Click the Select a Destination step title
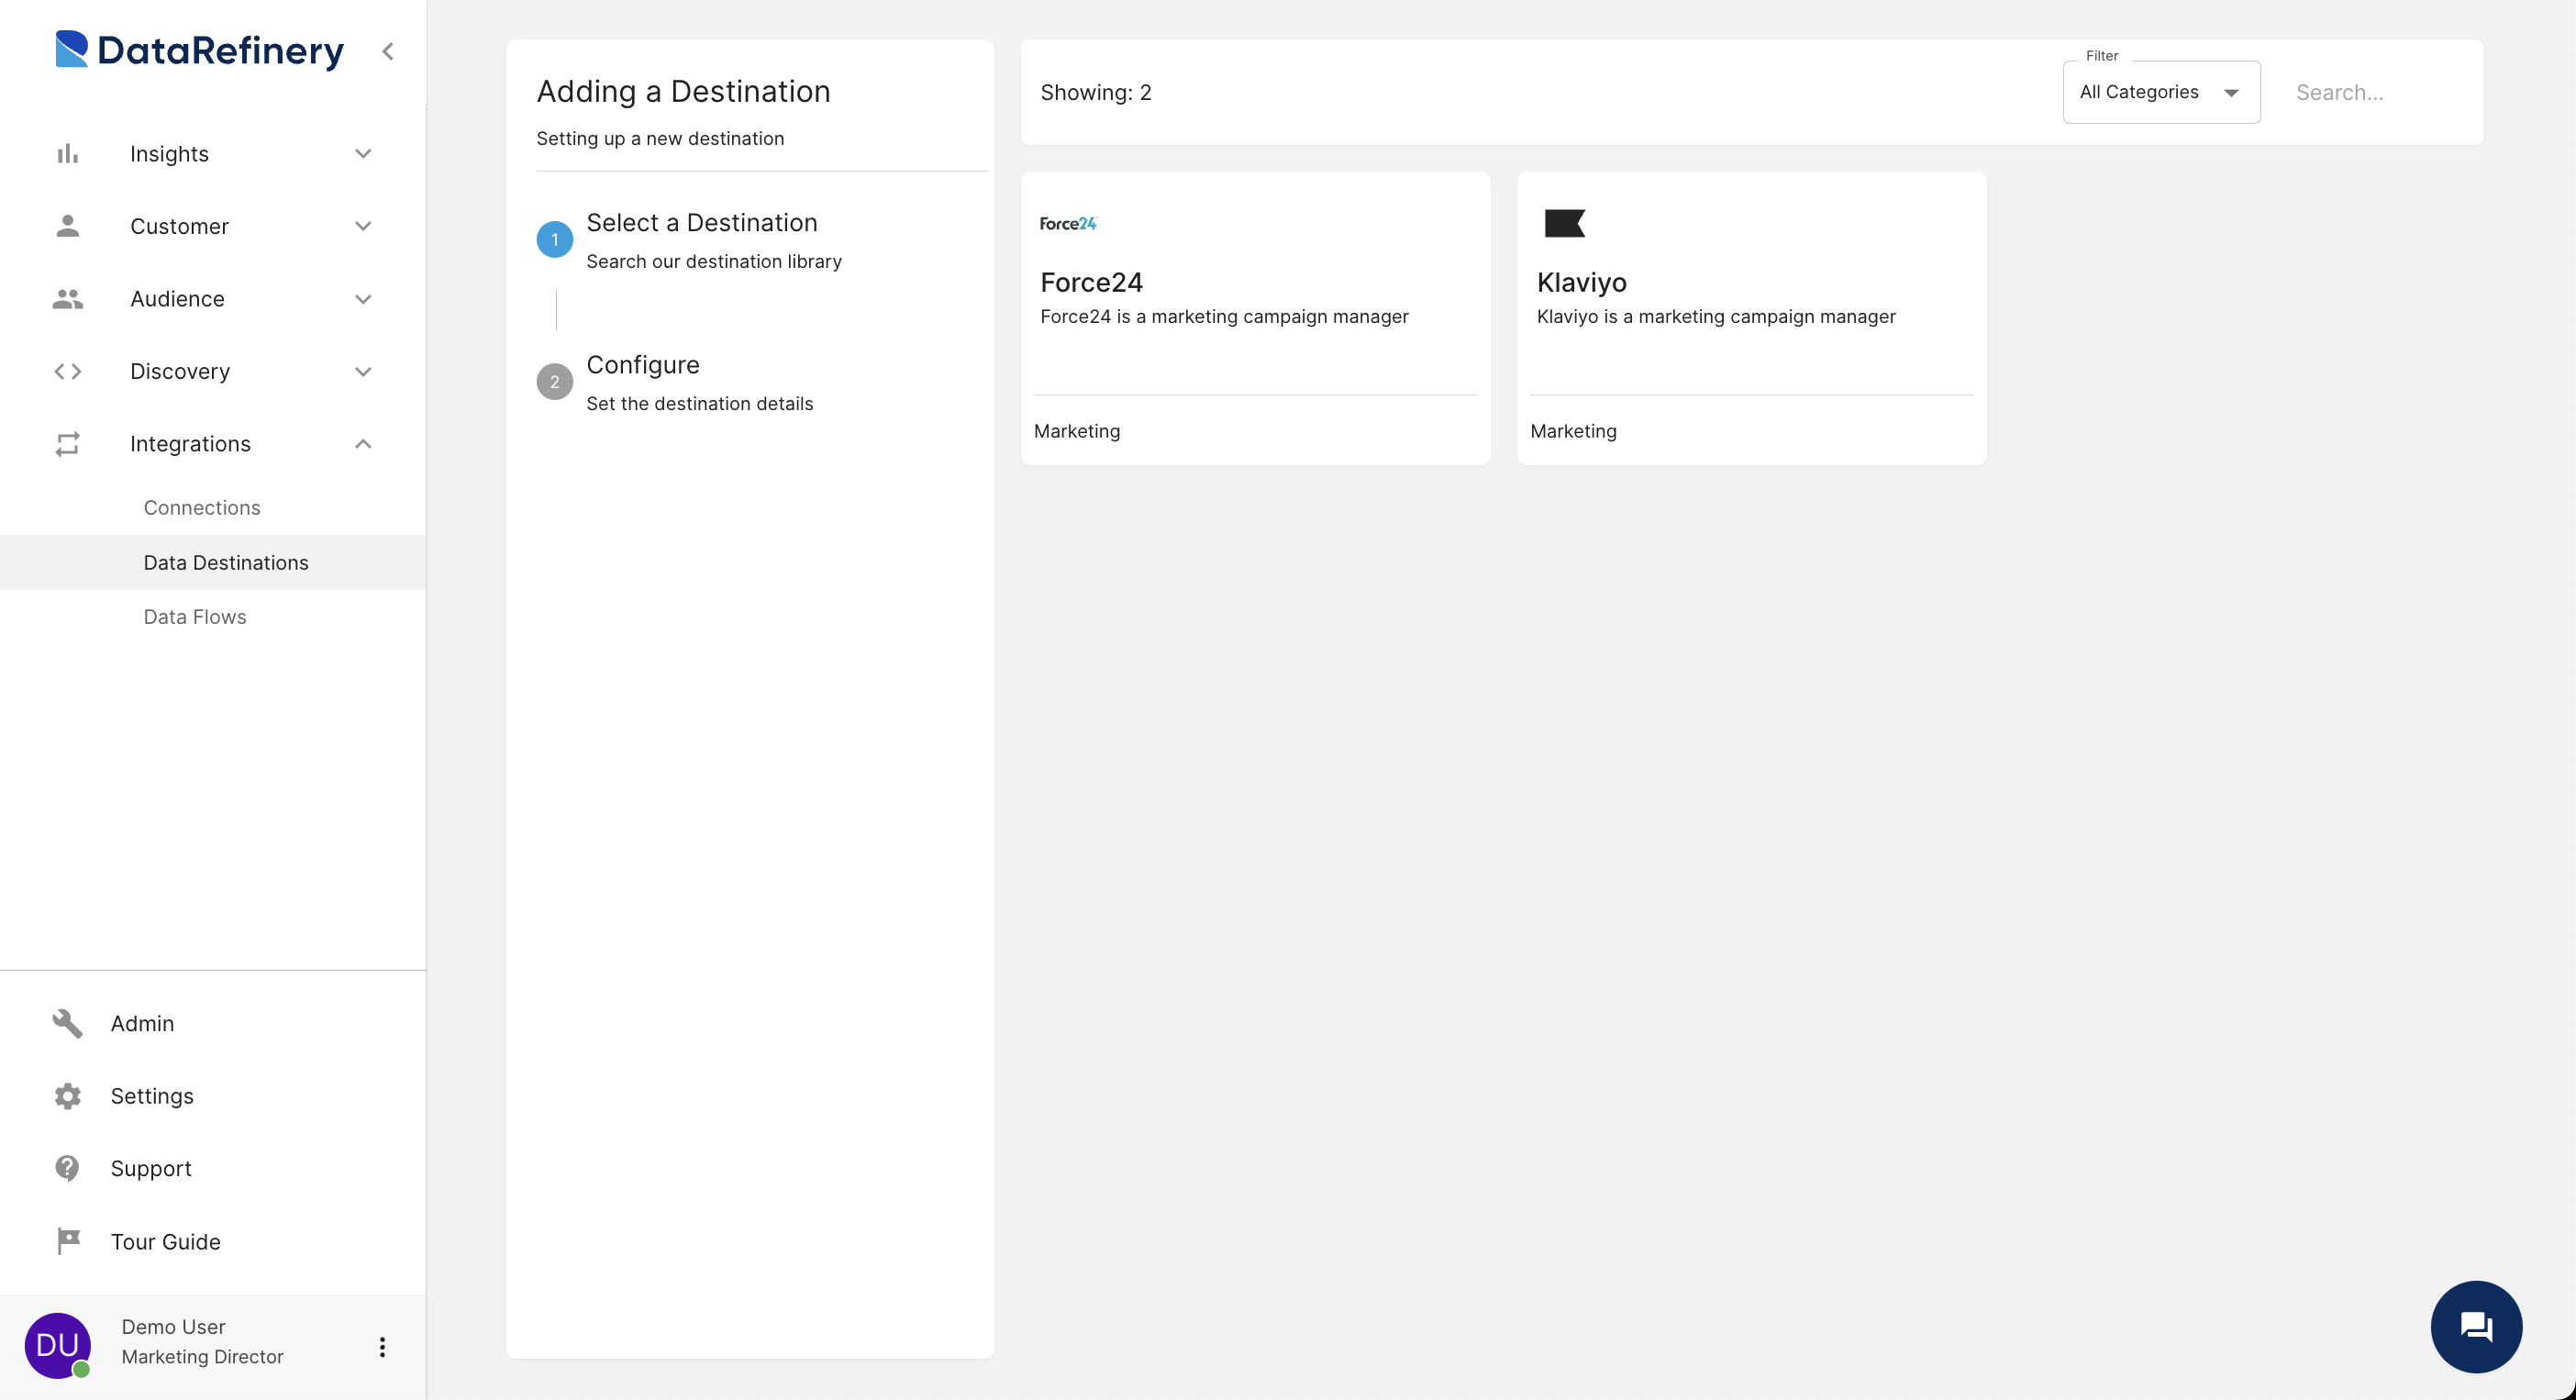The image size is (2576, 1400). 702,222
